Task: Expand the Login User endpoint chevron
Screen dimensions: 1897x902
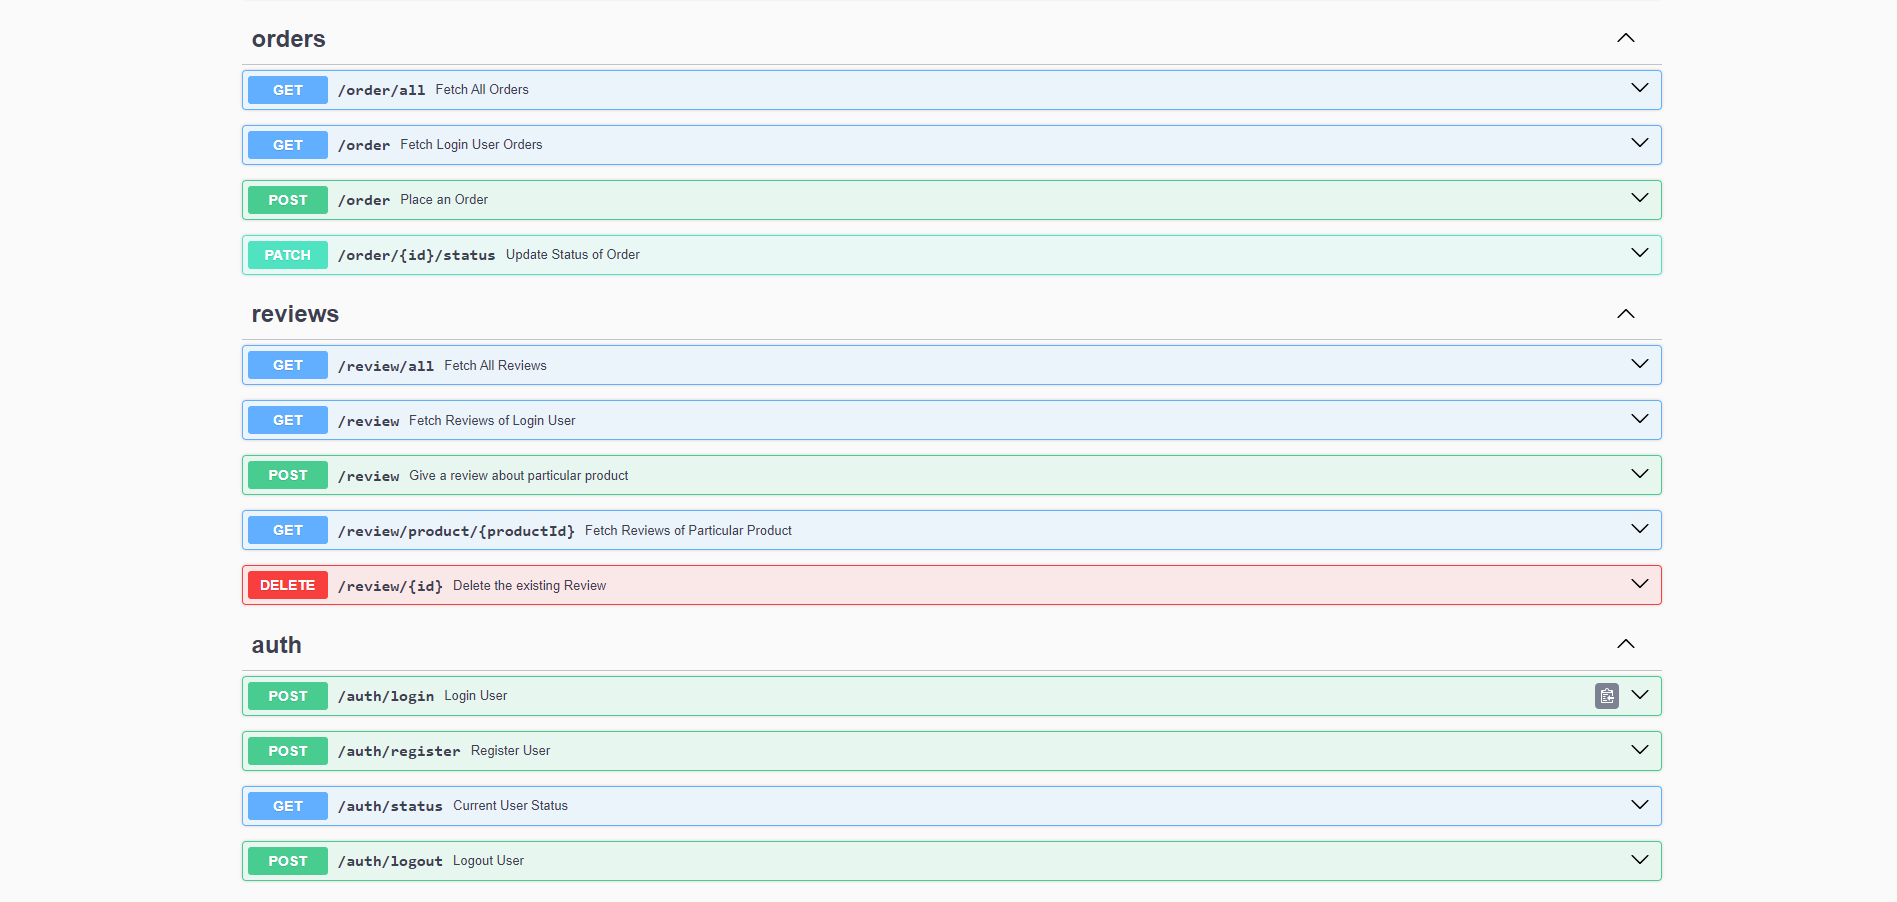Action: [1640, 695]
